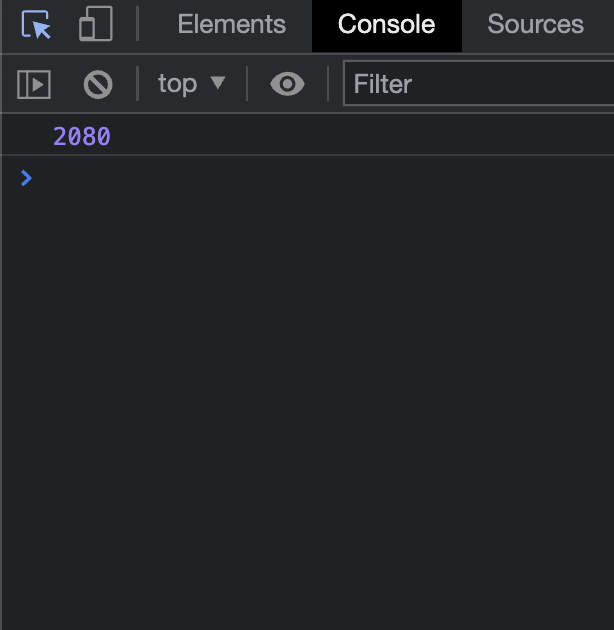Expand the arrow beside the top selector

218,82
